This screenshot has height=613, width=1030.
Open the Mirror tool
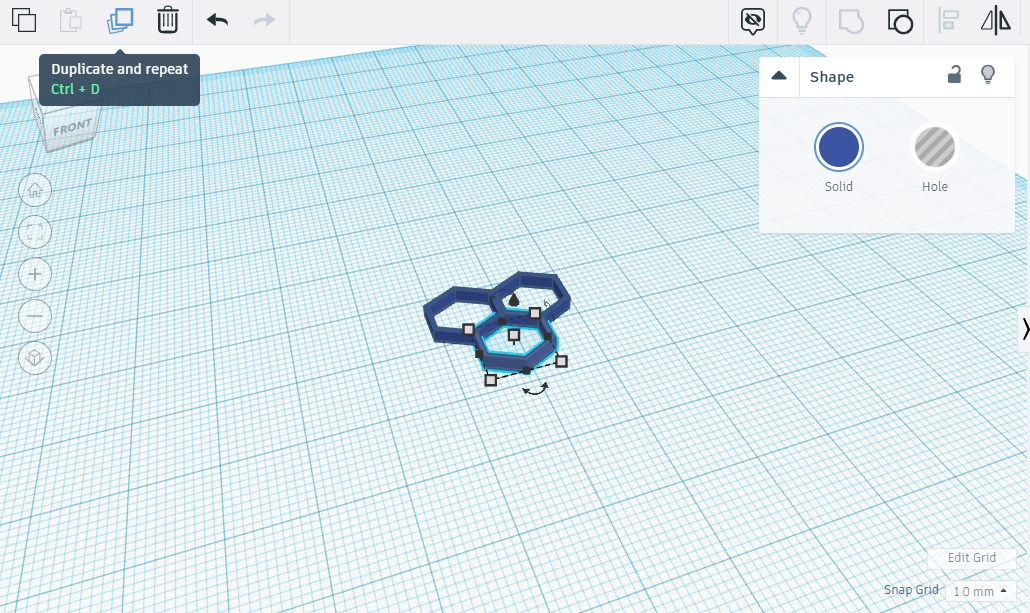click(x=996, y=21)
